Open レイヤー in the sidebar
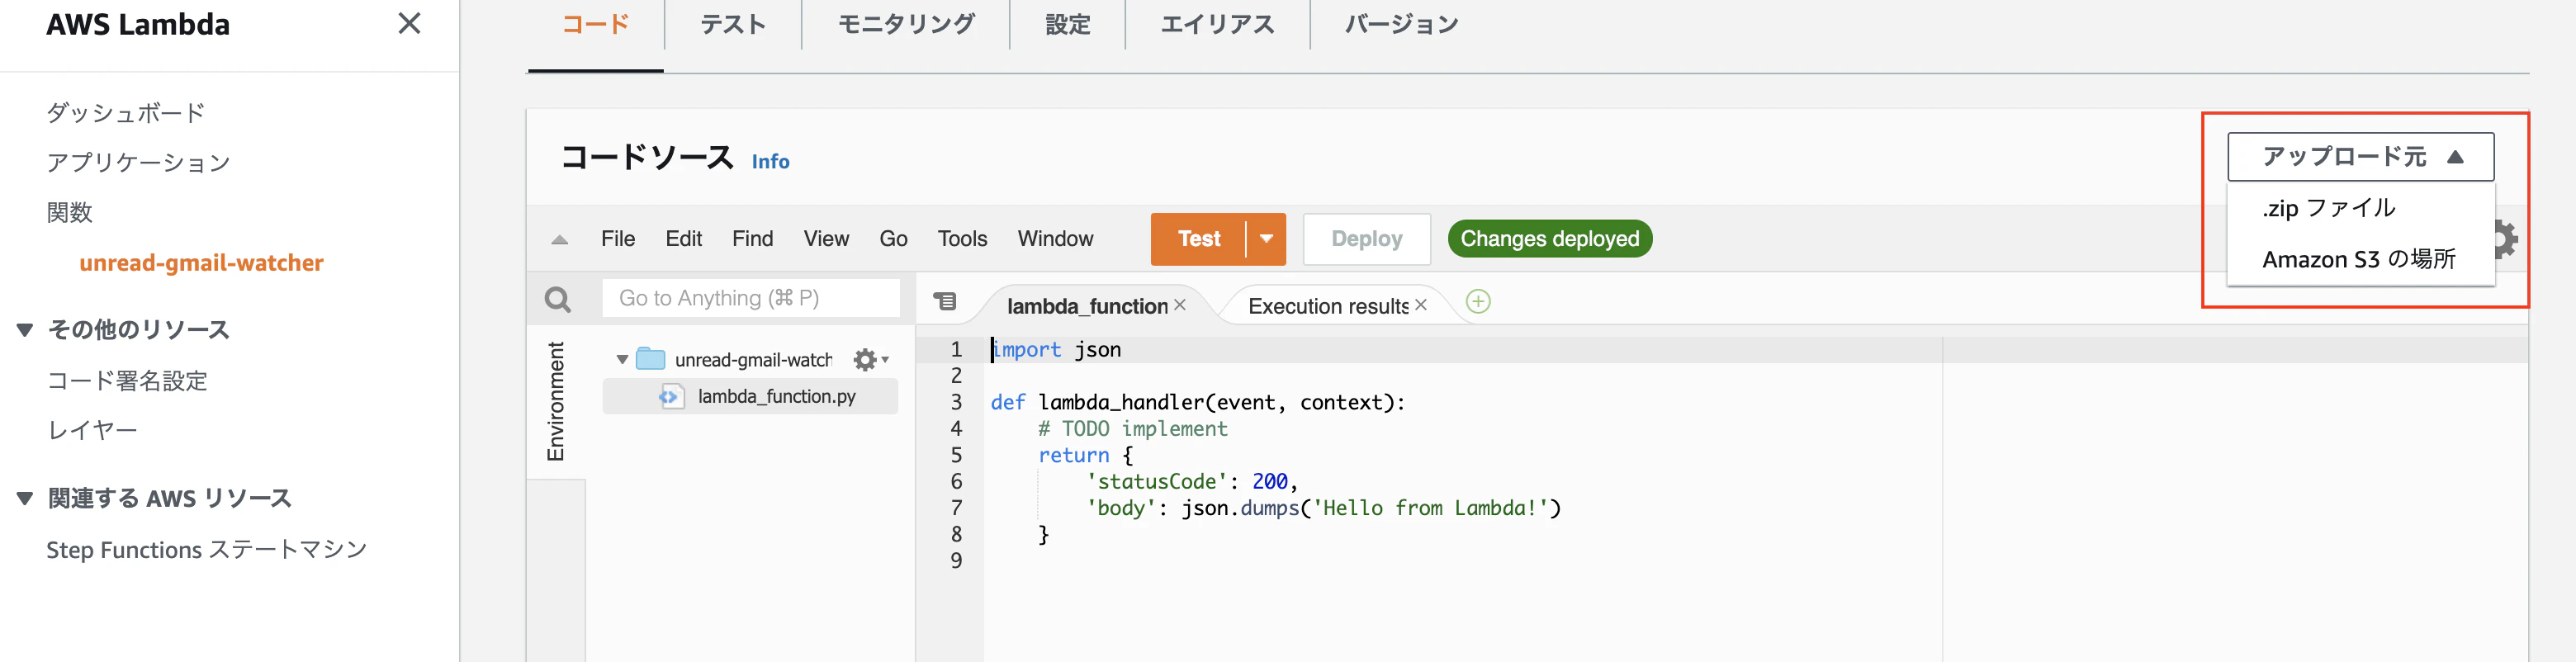The image size is (2576, 662). 92,431
